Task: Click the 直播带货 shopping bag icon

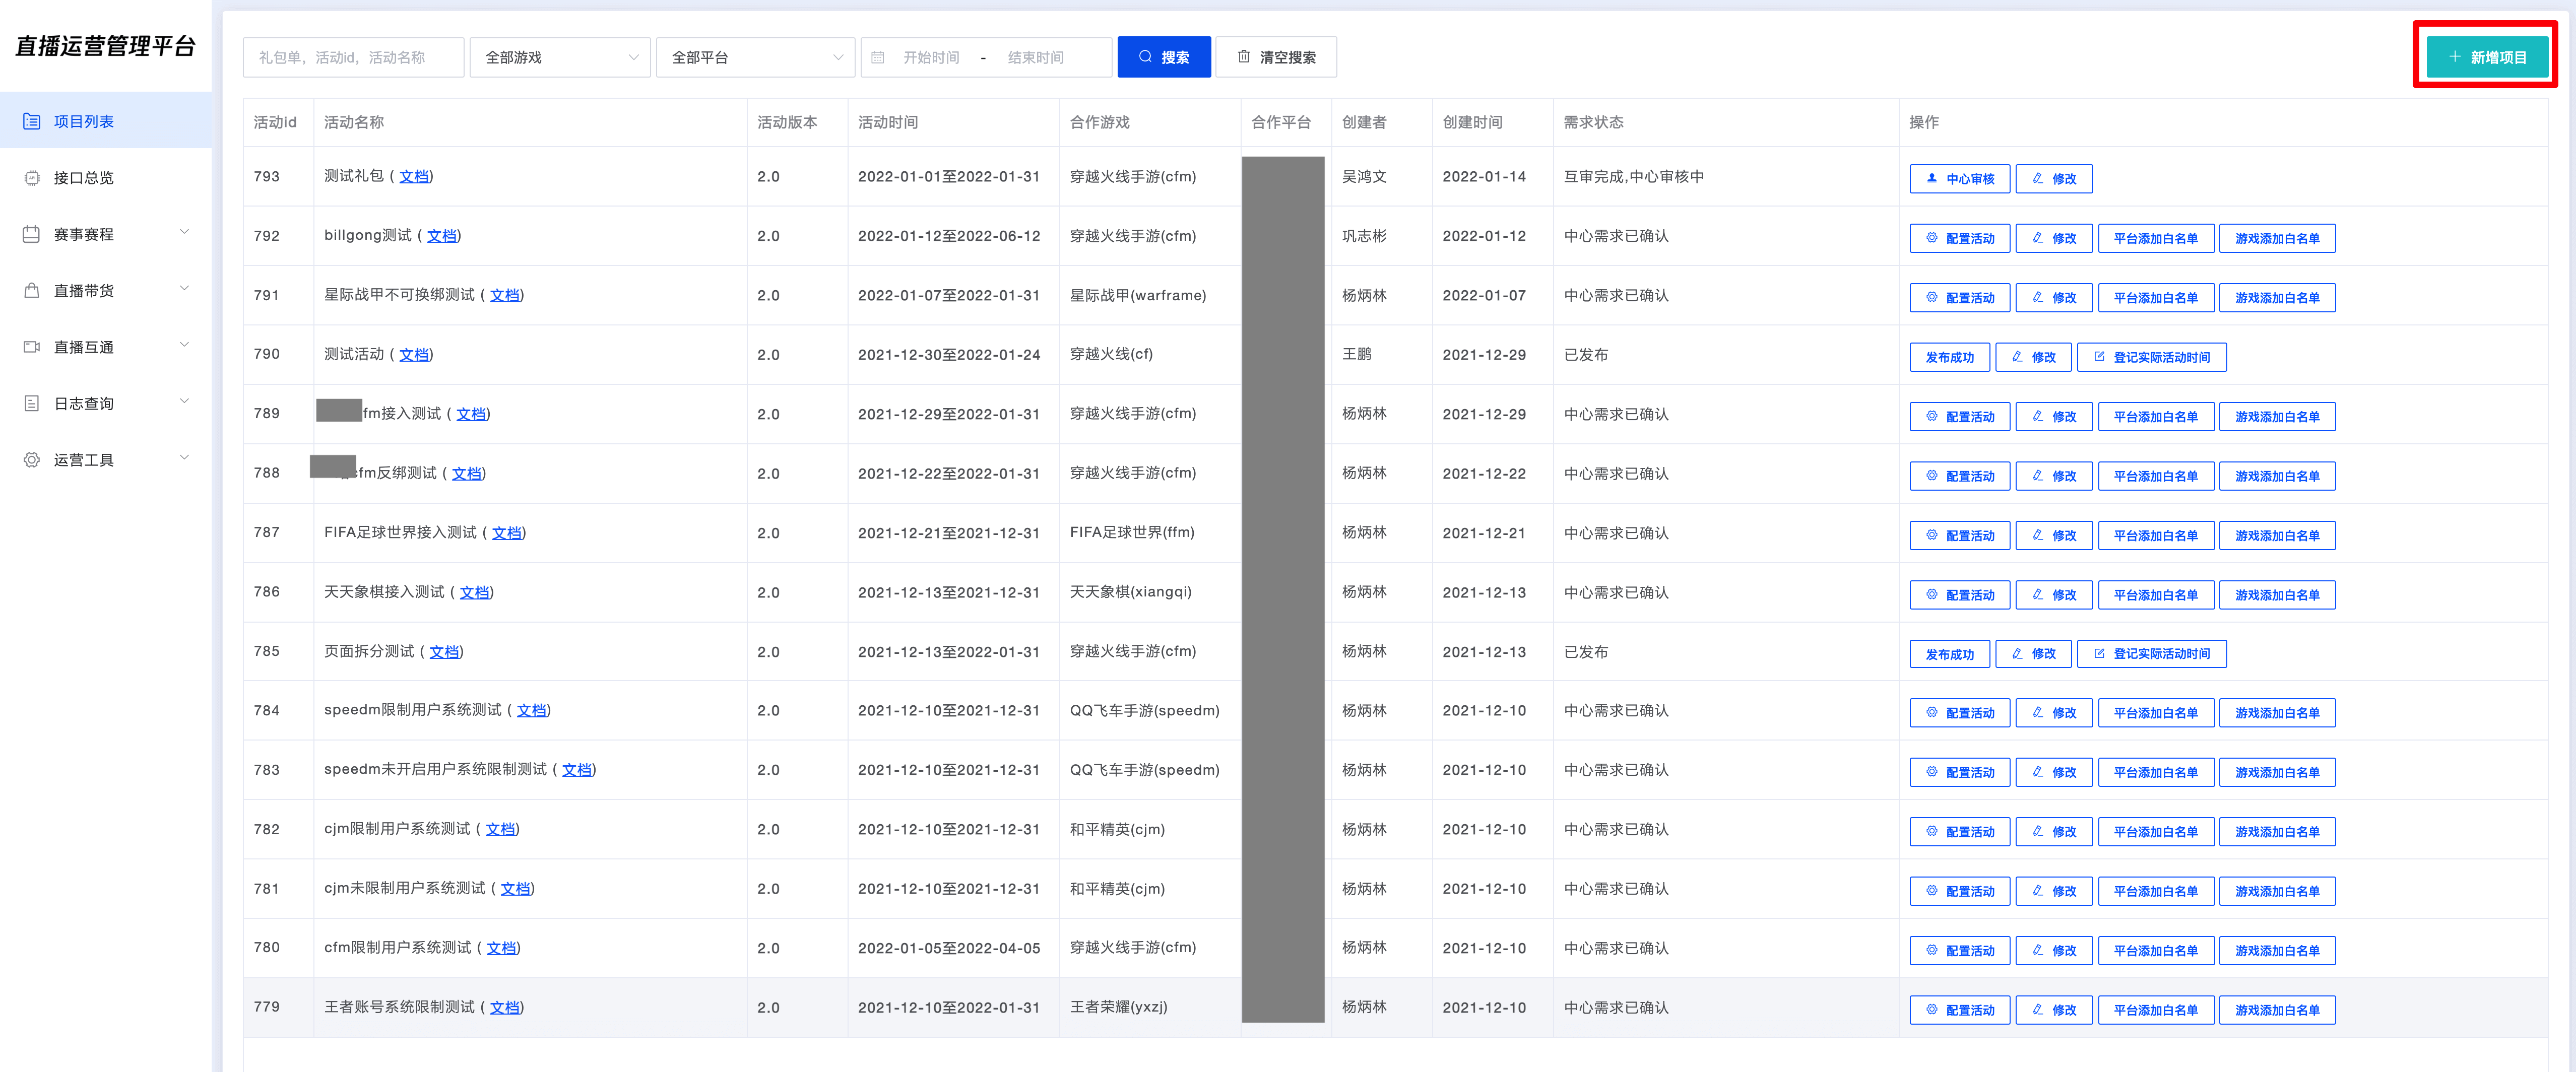Action: [x=32, y=291]
